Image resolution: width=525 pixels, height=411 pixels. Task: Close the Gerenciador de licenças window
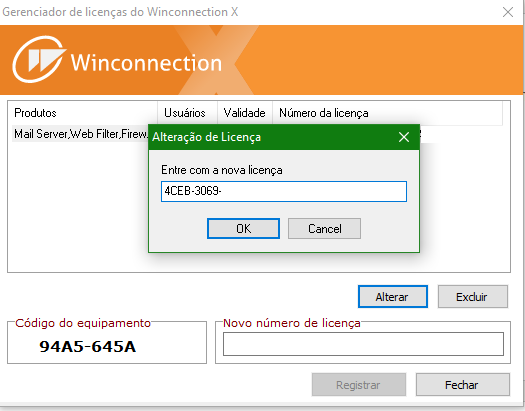[x=508, y=12]
